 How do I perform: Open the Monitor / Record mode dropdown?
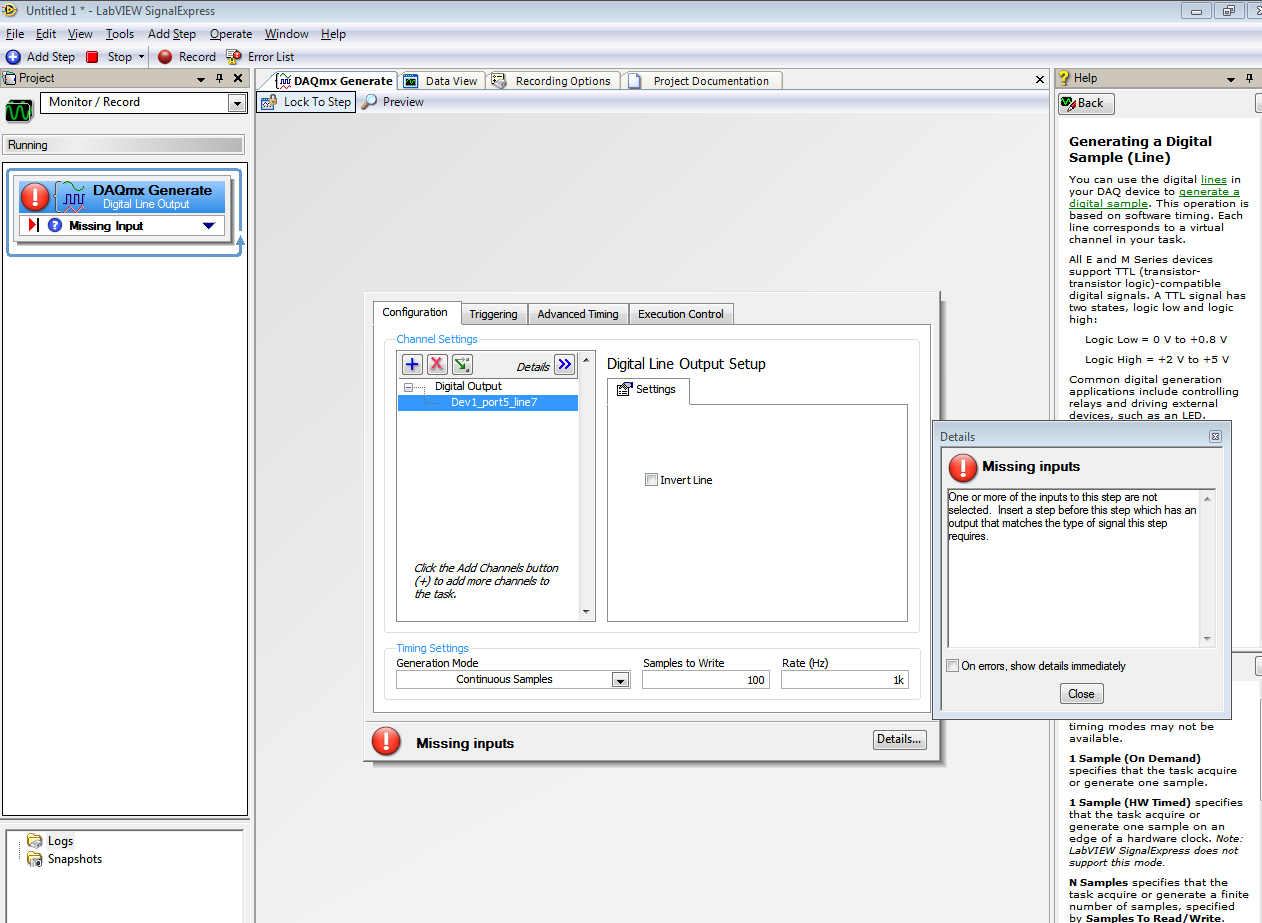click(236, 103)
